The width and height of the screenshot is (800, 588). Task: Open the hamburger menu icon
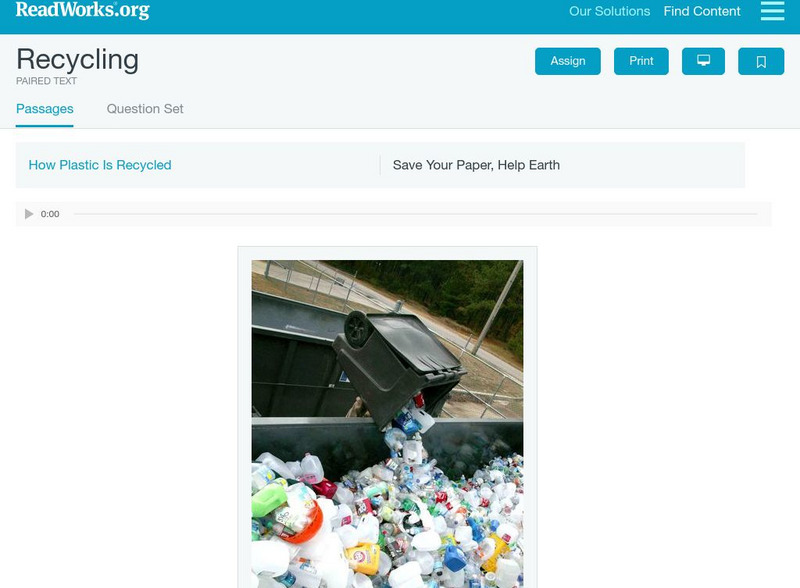point(772,11)
